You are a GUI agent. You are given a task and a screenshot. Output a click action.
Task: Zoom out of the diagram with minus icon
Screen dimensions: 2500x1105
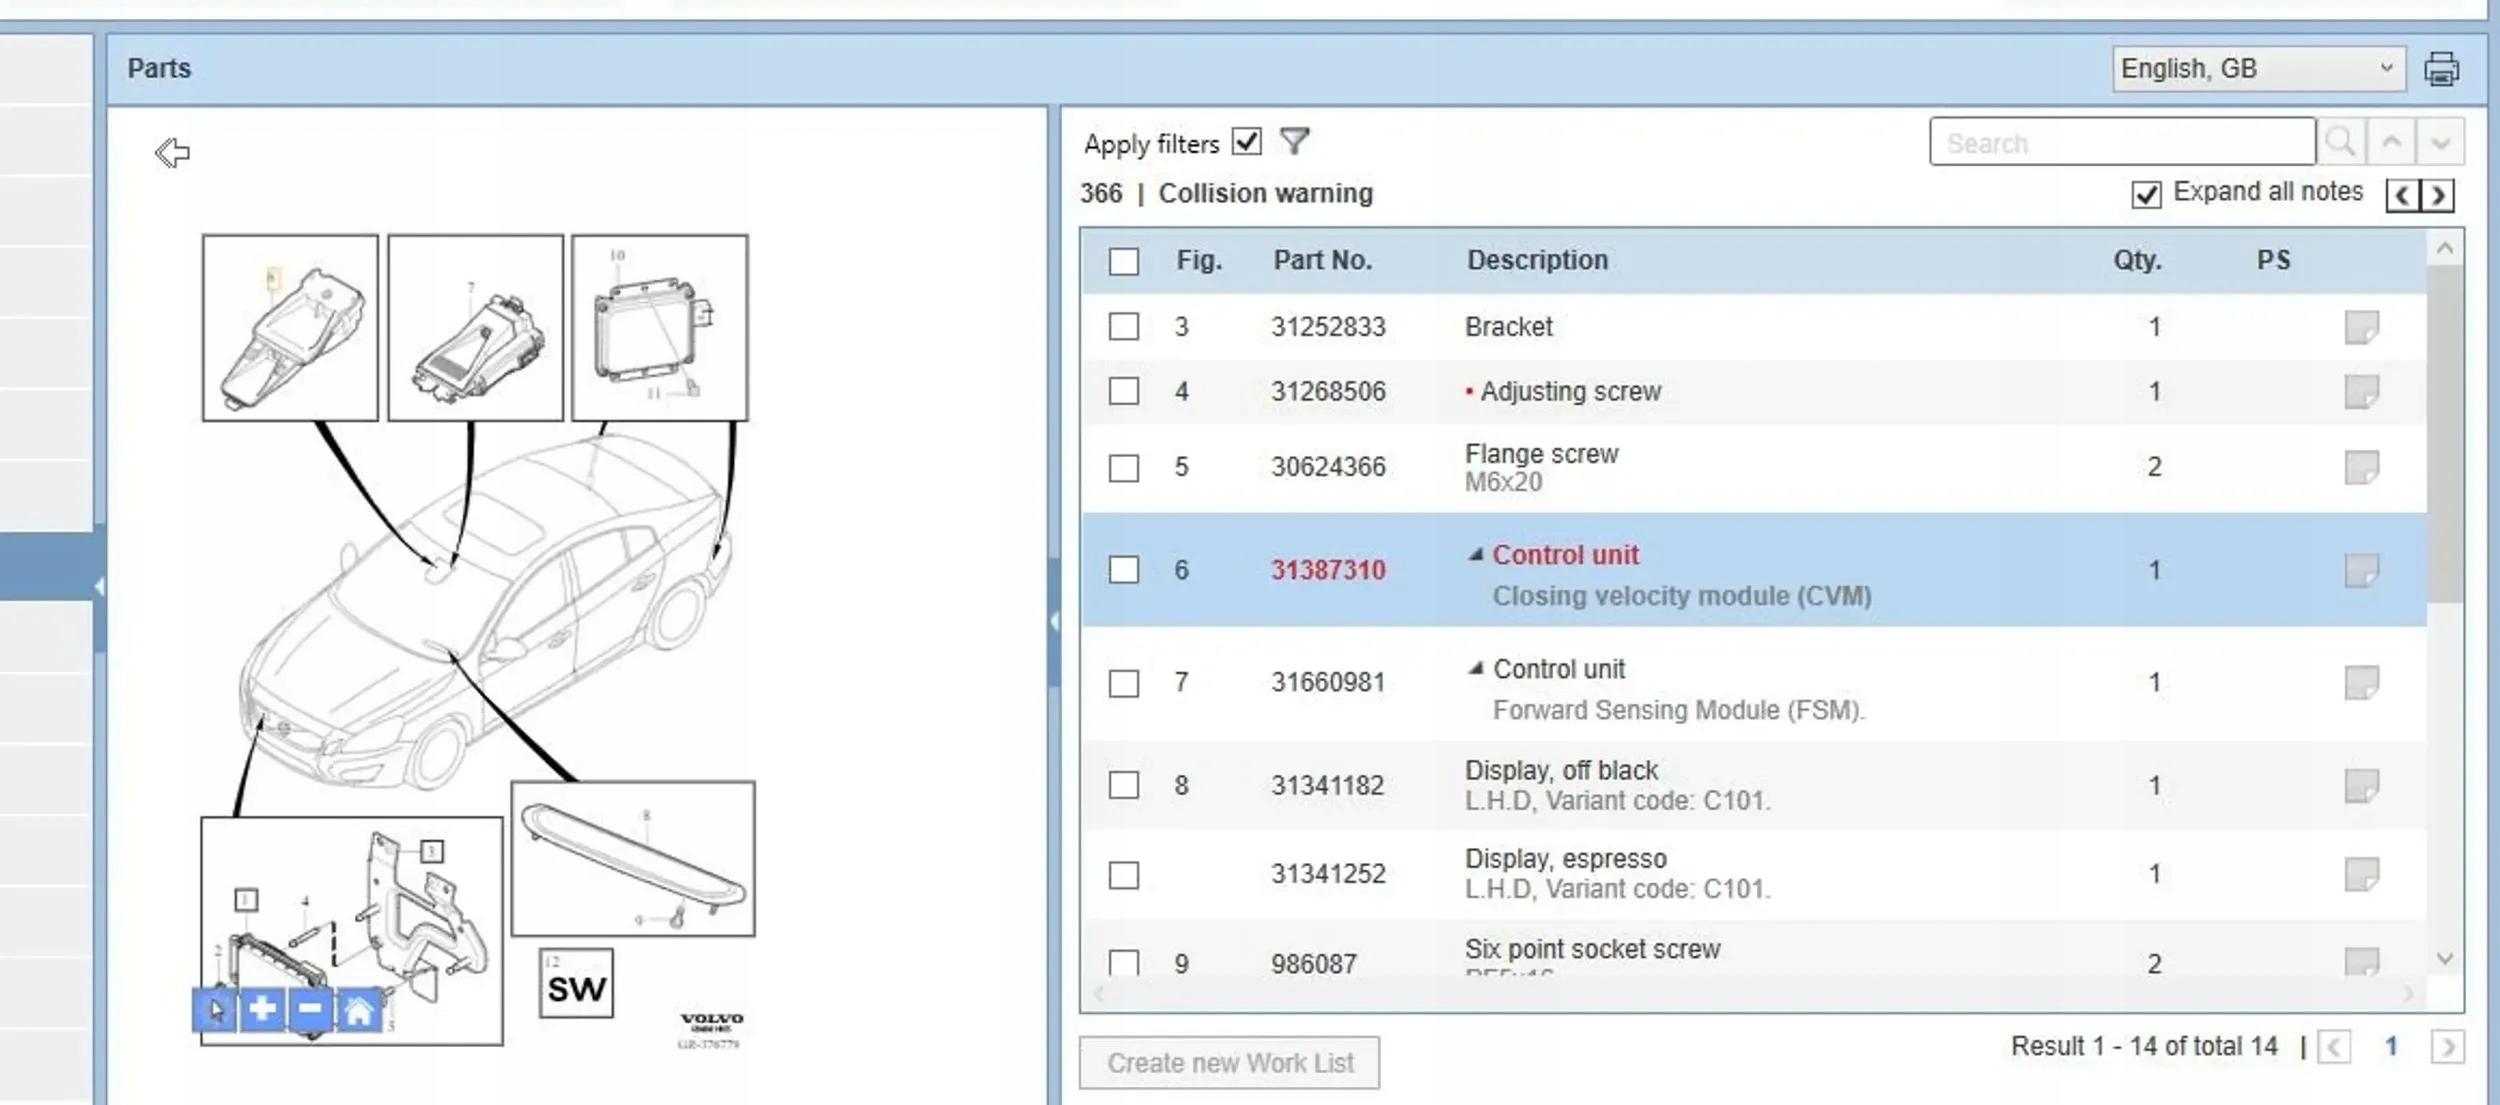(x=310, y=1010)
